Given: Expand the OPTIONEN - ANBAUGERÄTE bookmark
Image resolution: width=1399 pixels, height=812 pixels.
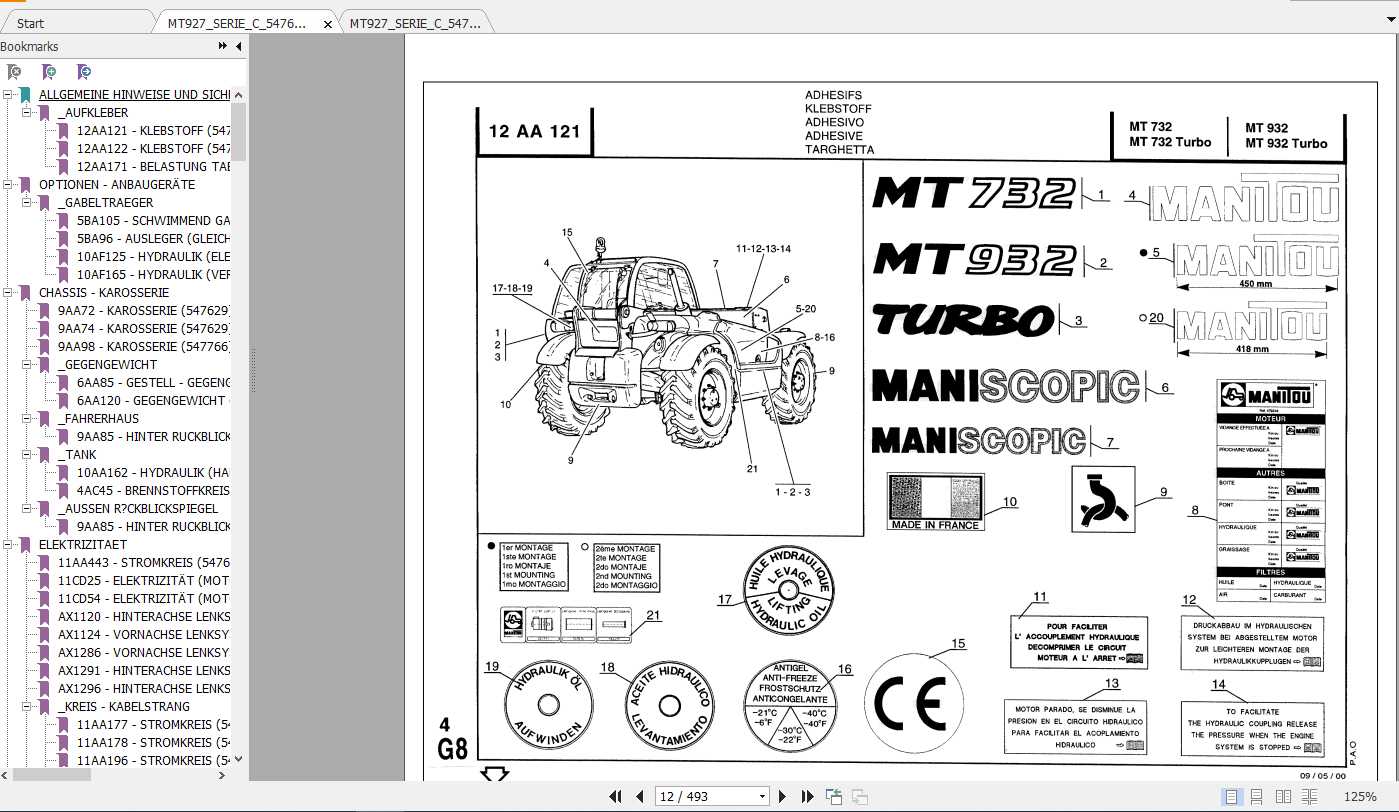Looking at the screenshot, I should click(9, 184).
